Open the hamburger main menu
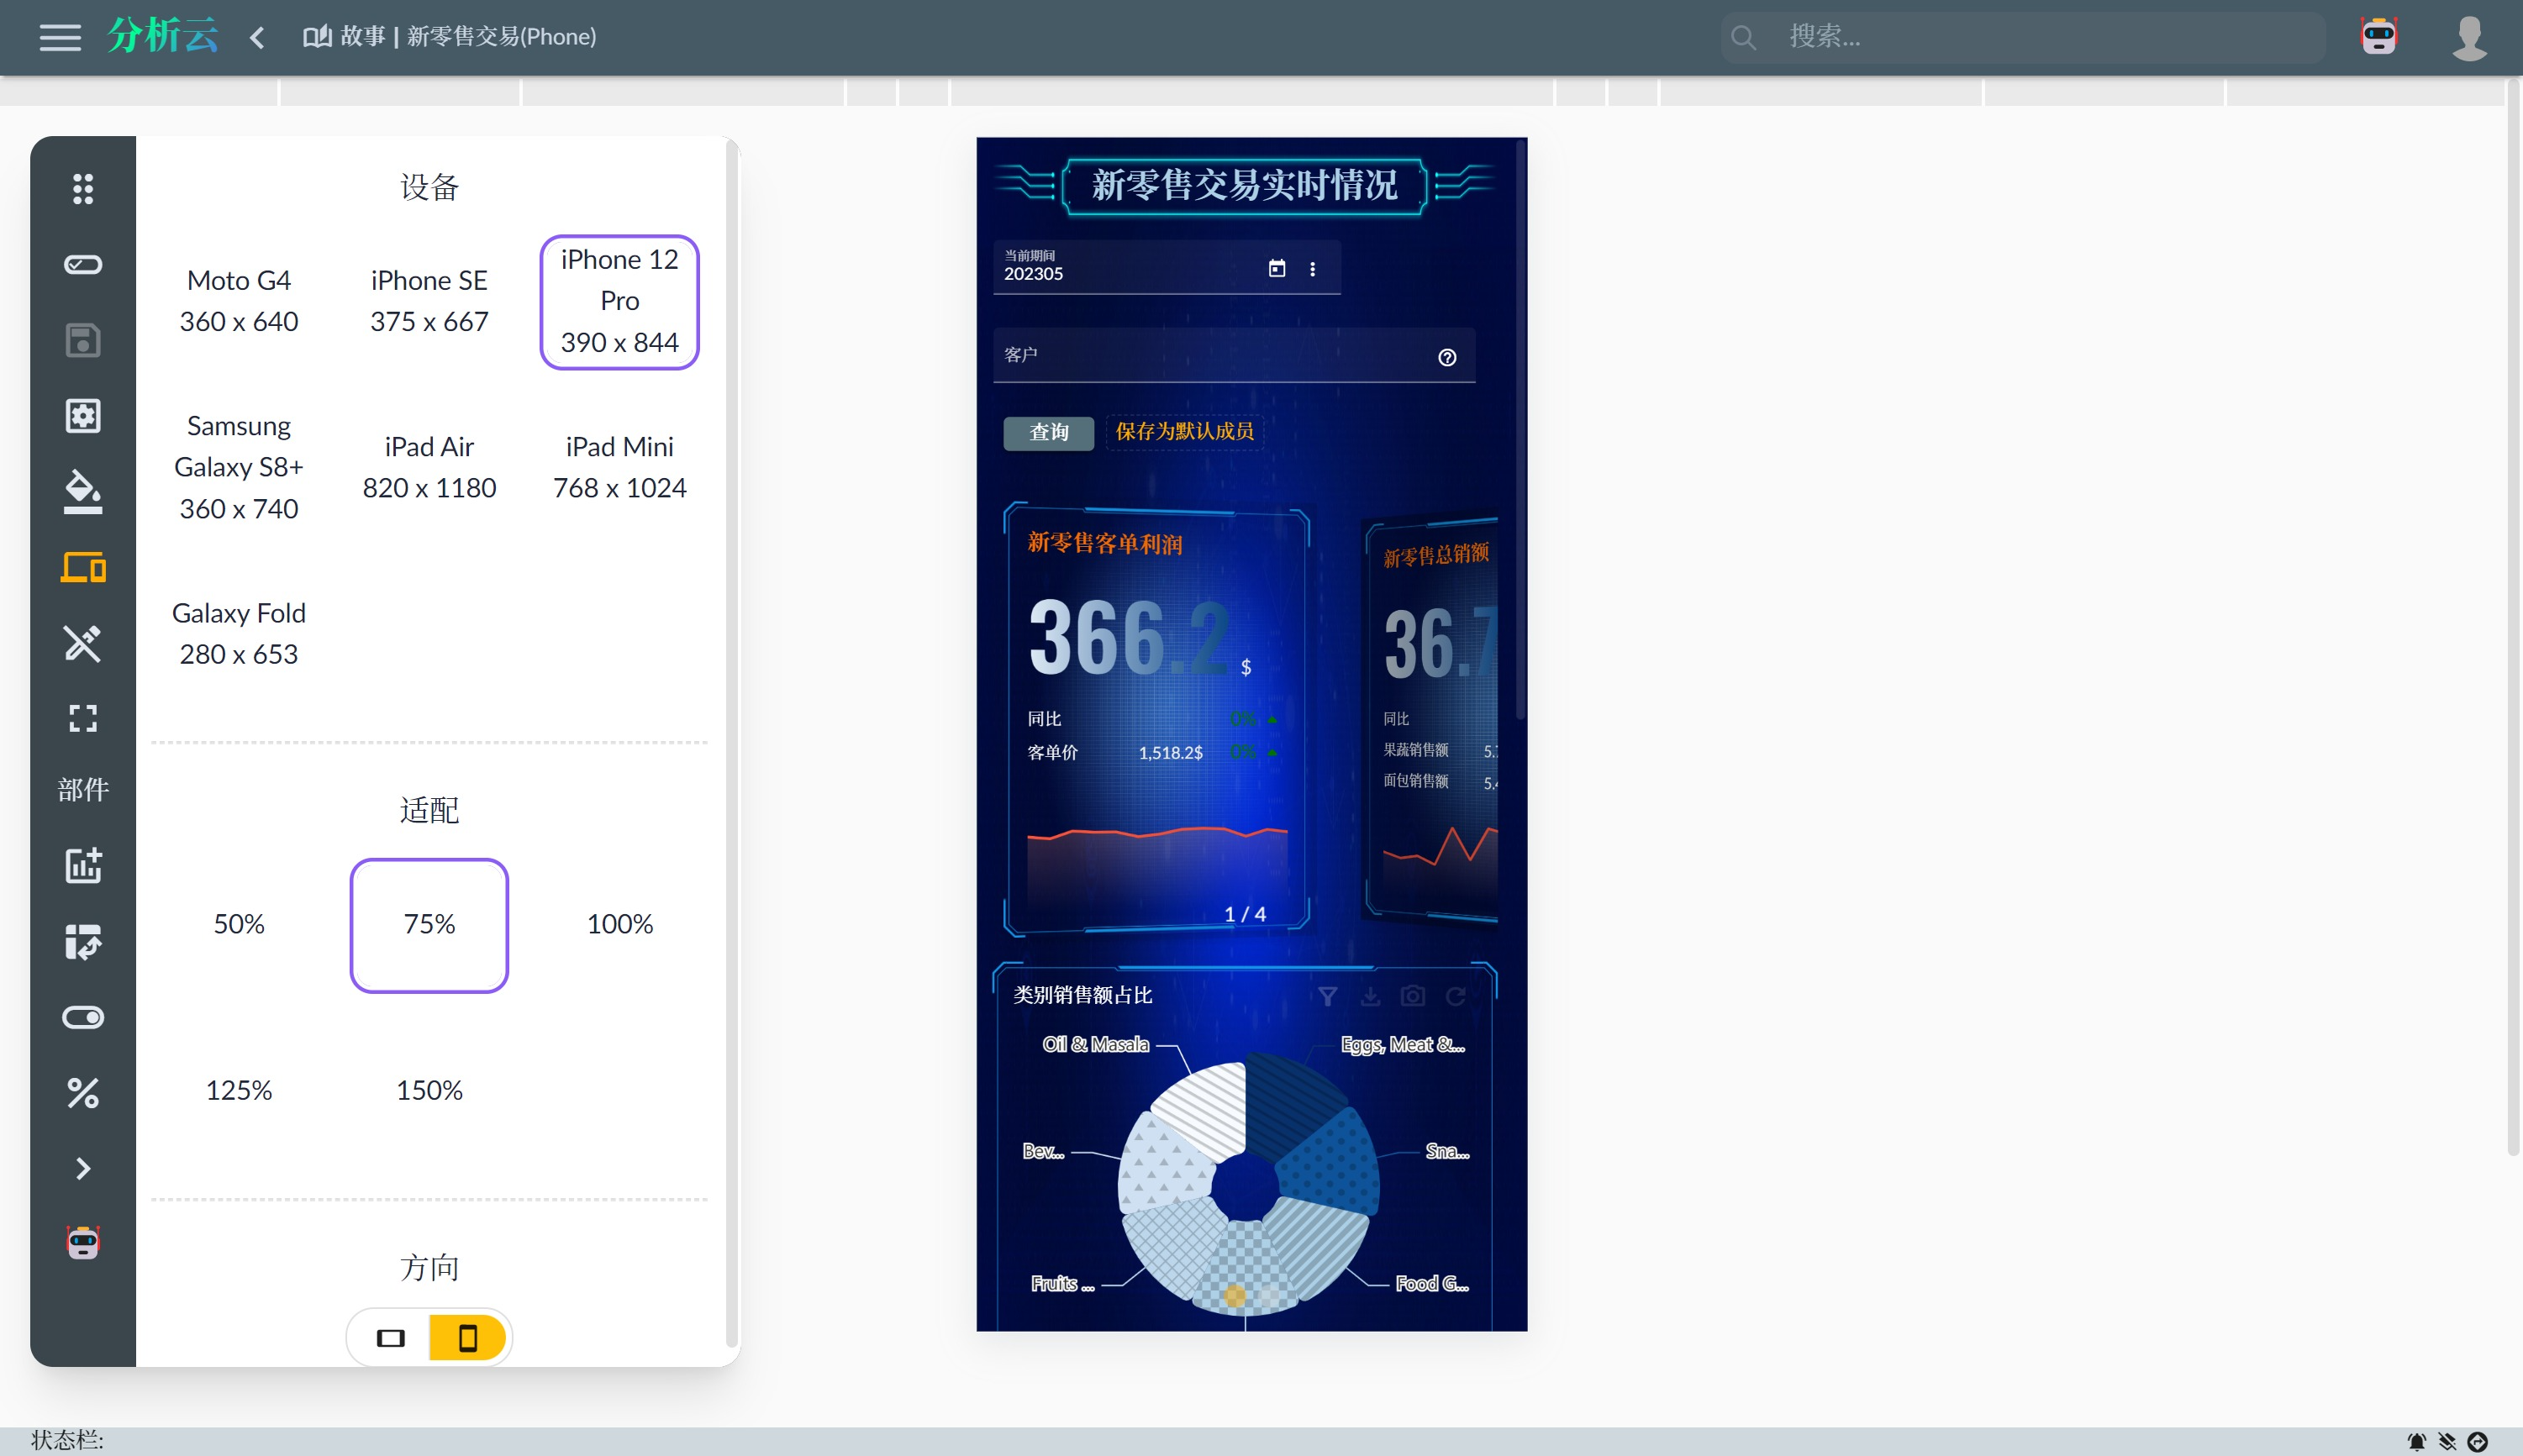 point(60,37)
